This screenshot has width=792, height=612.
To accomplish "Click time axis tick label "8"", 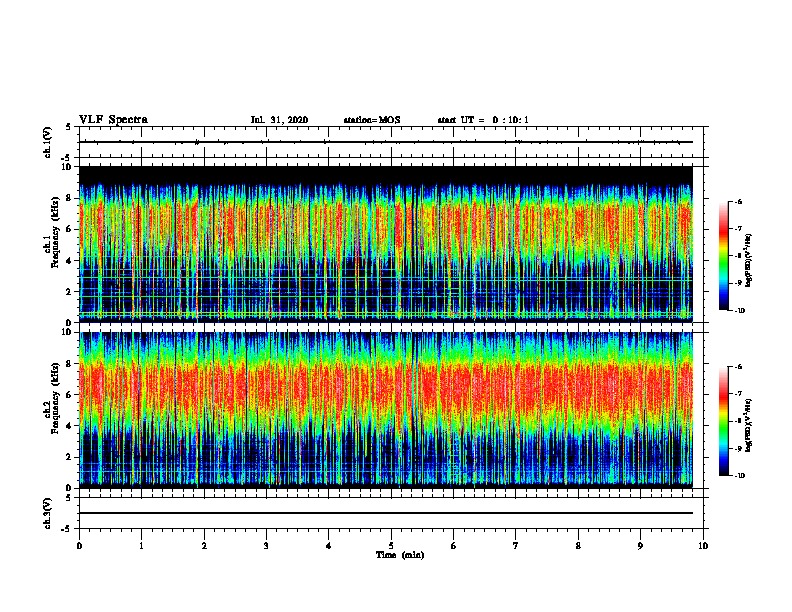I will [x=578, y=546].
